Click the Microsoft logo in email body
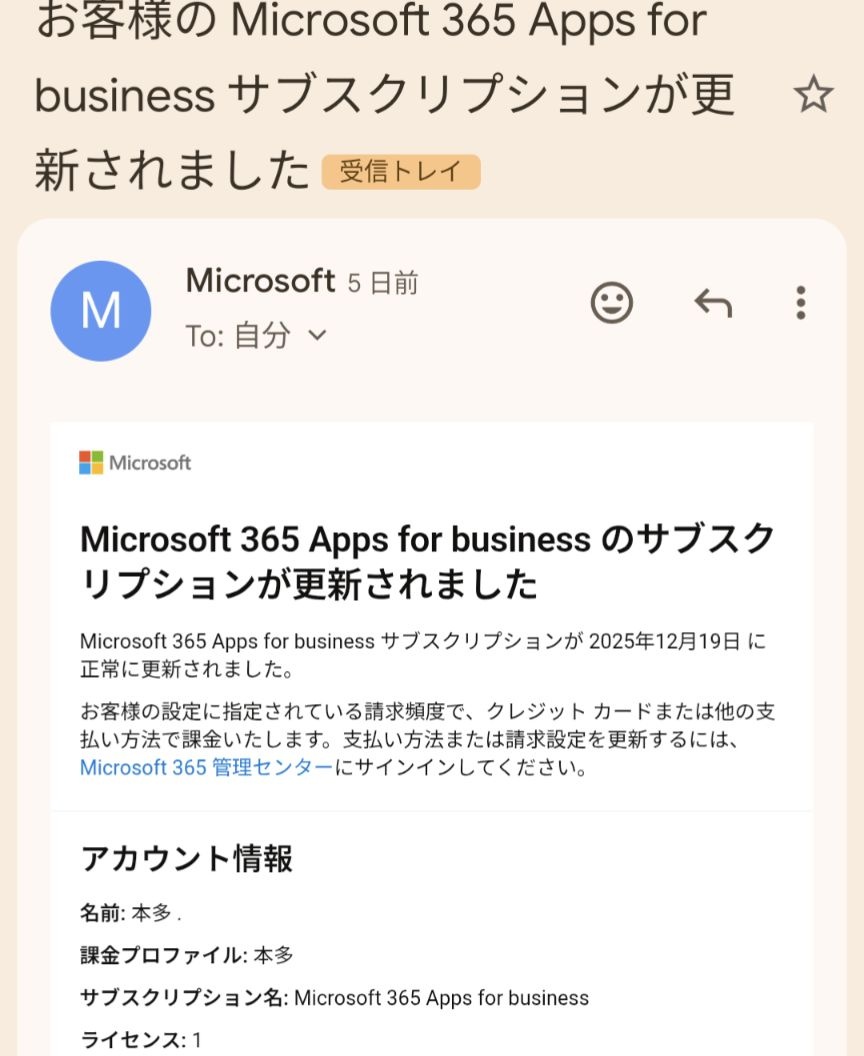The image size is (864, 1056). 135,463
